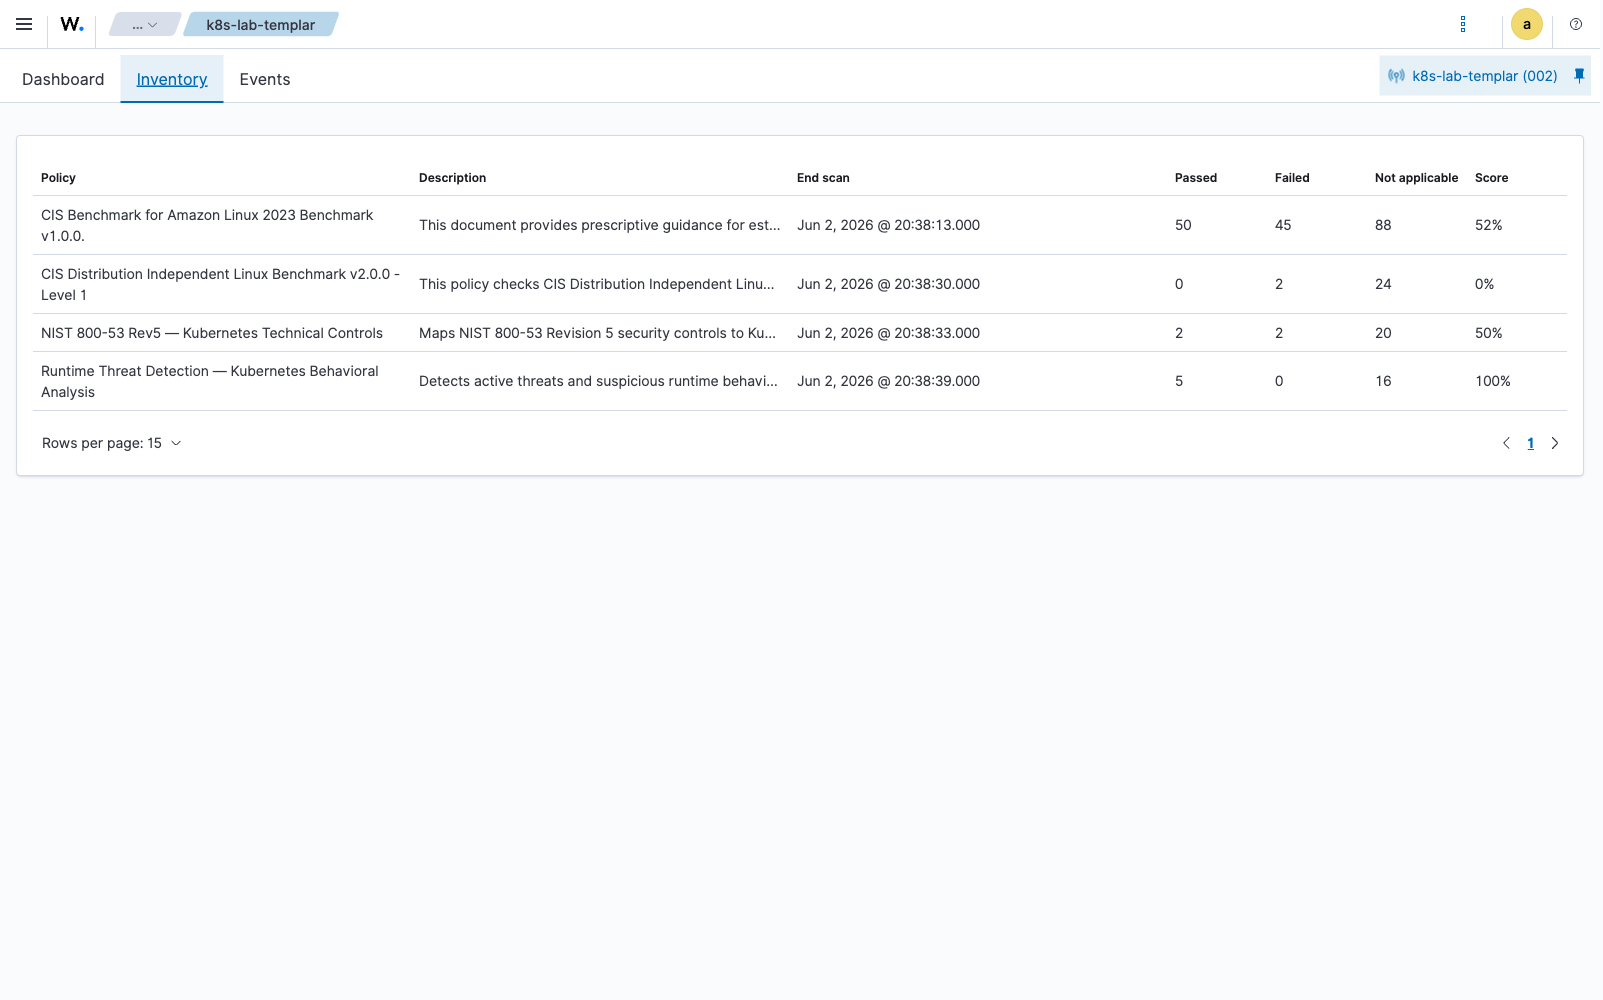This screenshot has height=1000, width=1603.
Task: Click the agent signal icon
Action: pos(1397,76)
